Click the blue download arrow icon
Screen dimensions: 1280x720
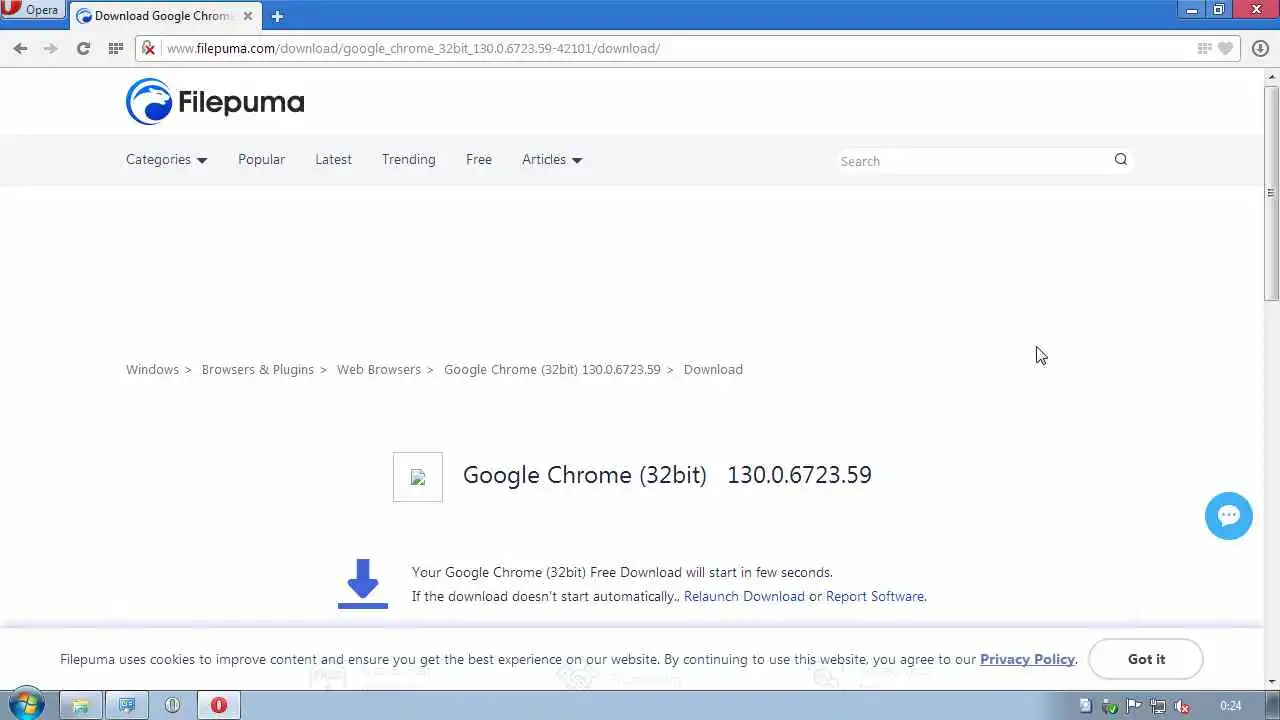point(362,584)
